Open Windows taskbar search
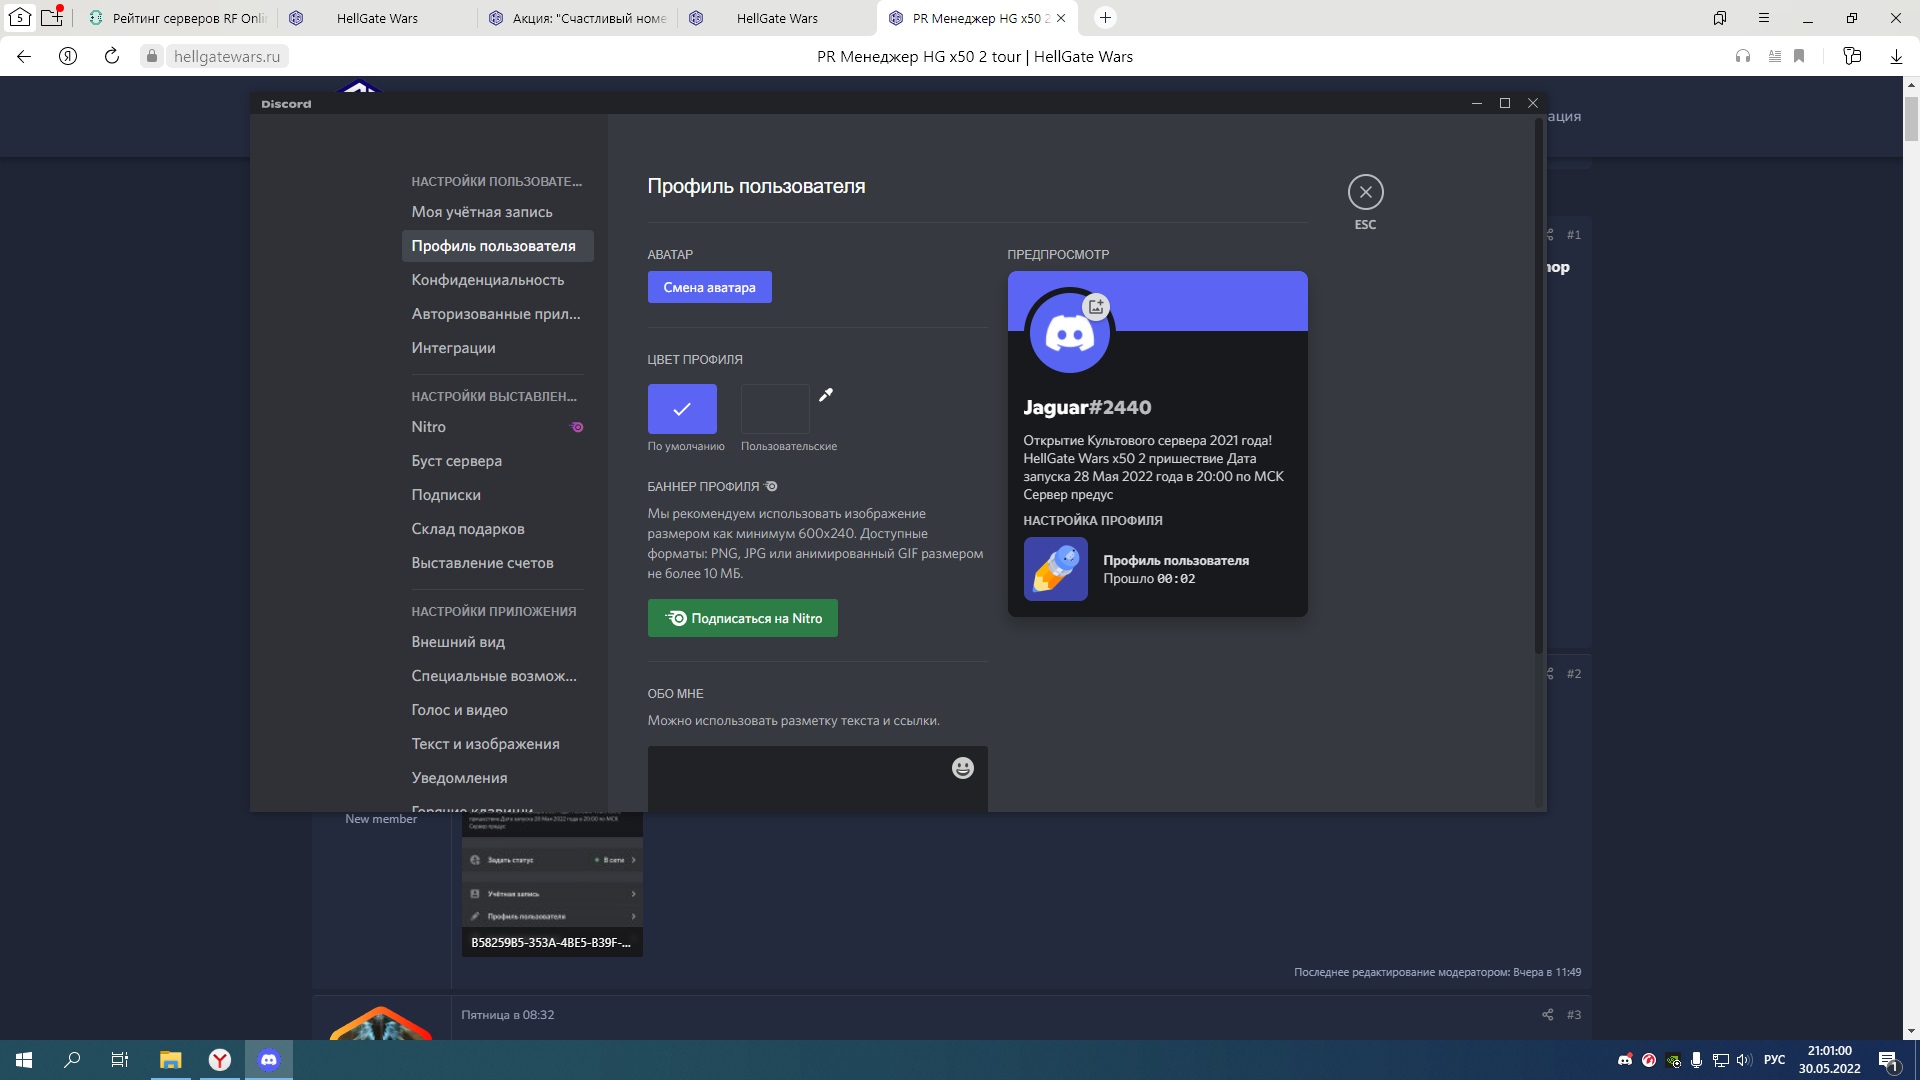This screenshot has width=1920, height=1080. [72, 1060]
